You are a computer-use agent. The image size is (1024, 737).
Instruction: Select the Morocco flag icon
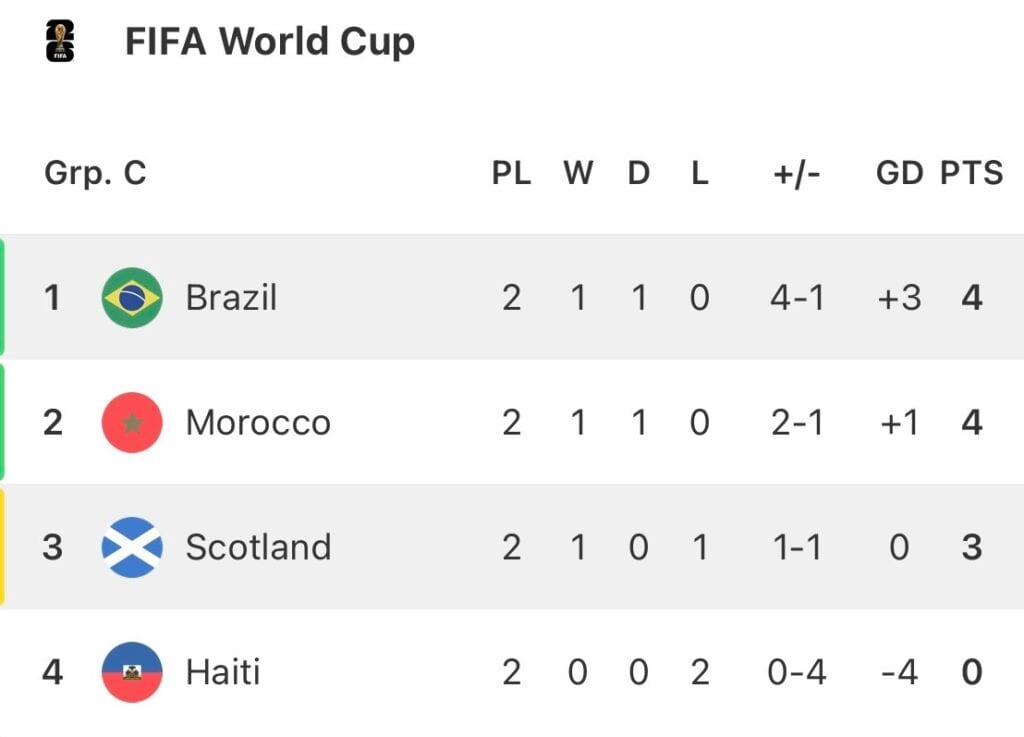tap(132, 422)
